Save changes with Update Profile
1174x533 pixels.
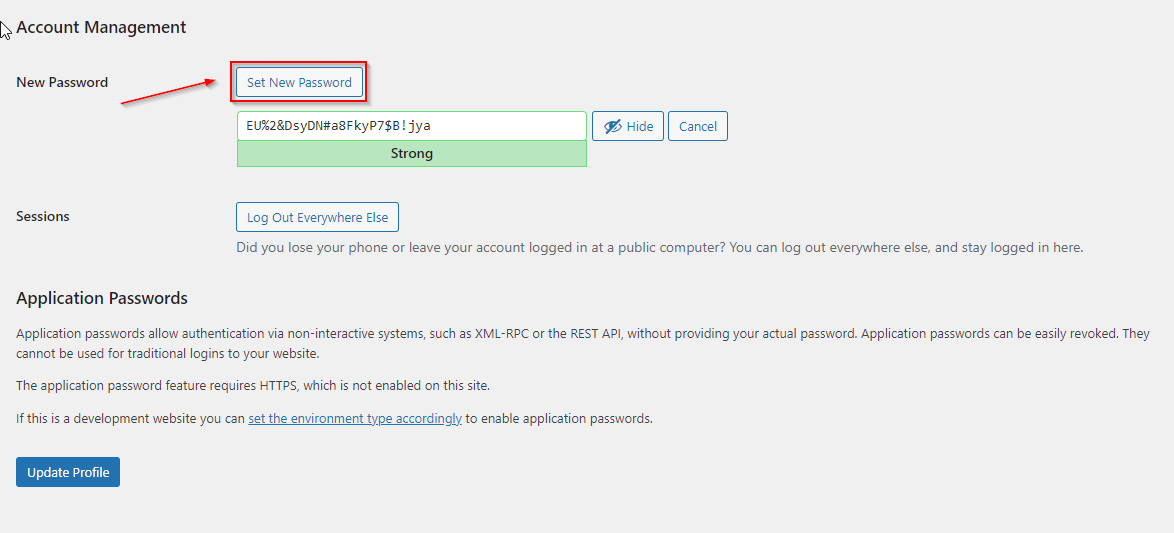[x=68, y=472]
